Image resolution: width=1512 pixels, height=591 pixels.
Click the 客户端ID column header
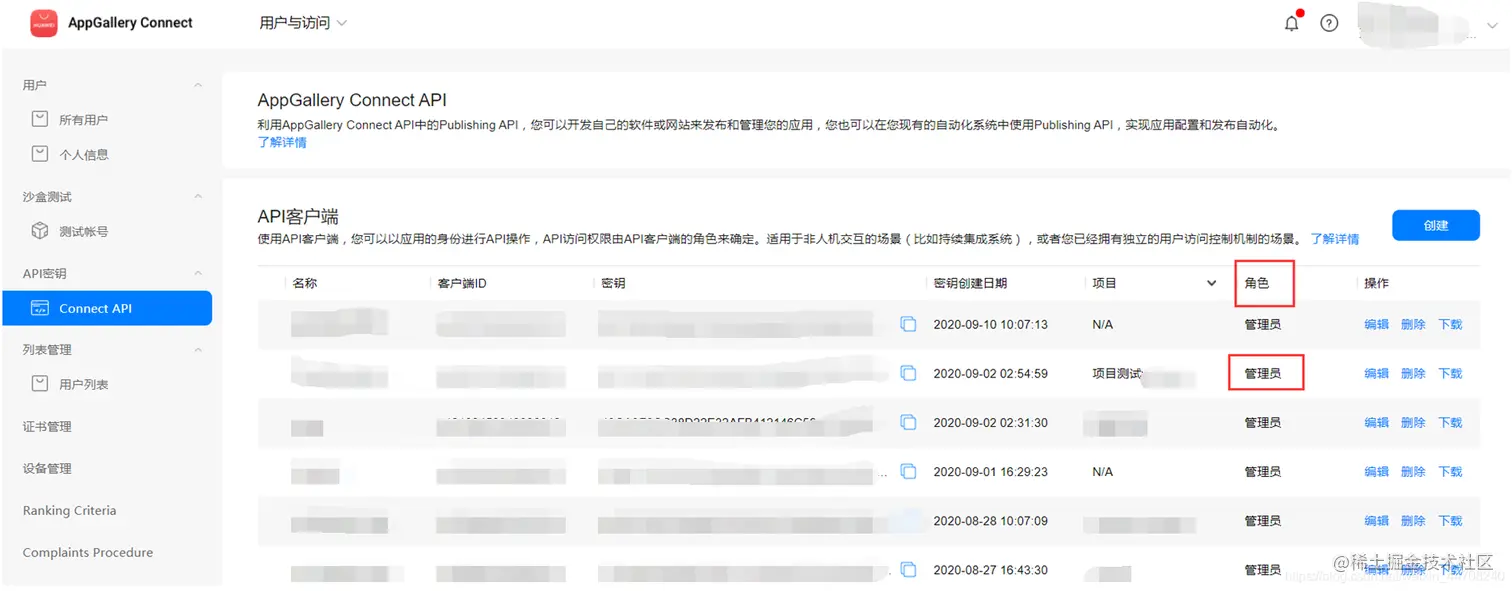point(462,283)
